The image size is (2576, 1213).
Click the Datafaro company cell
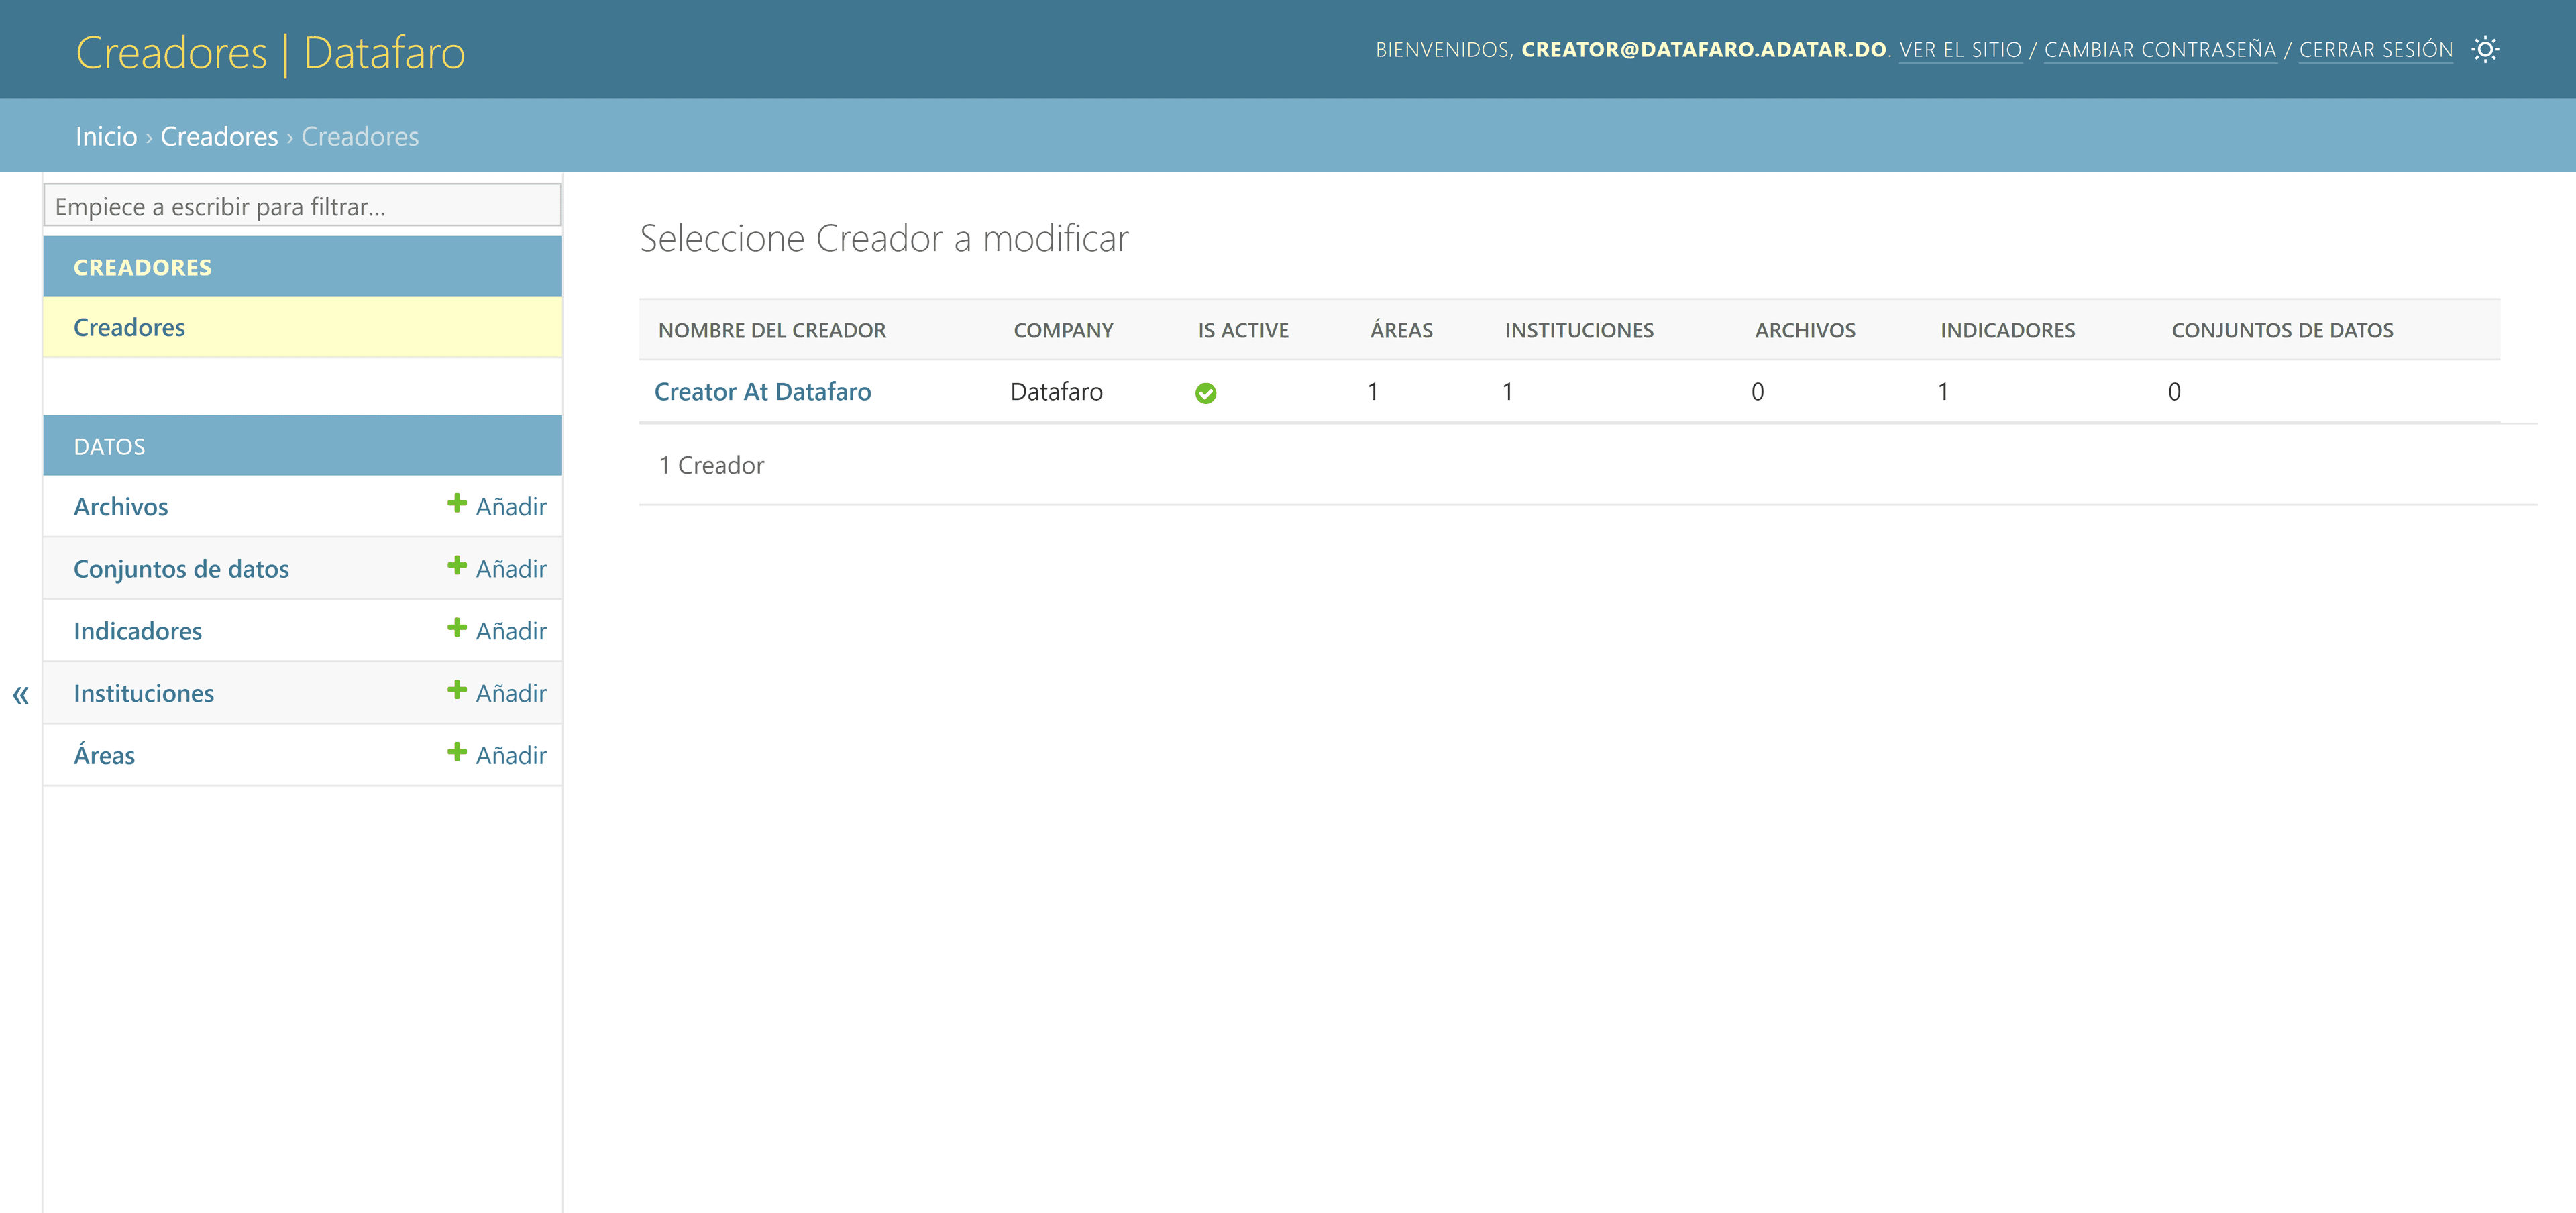click(x=1056, y=392)
